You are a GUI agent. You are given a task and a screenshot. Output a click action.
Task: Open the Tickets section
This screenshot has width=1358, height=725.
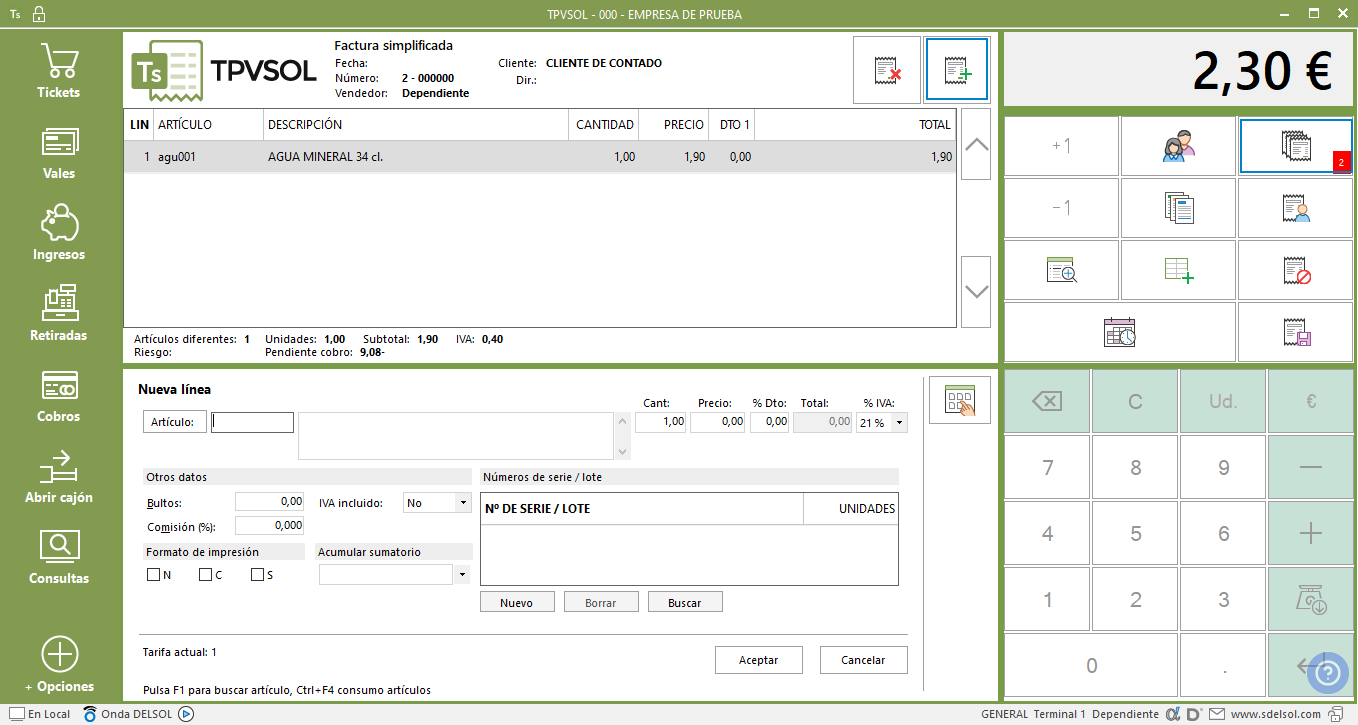(59, 71)
